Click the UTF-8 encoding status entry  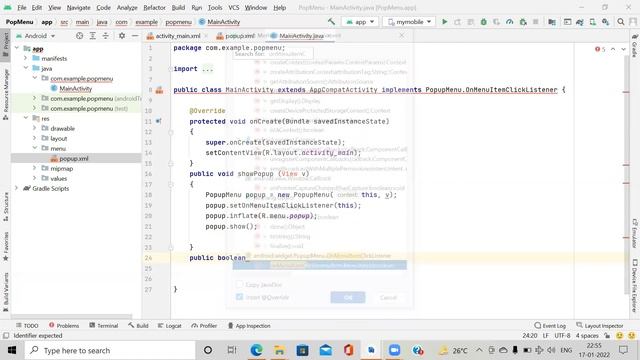point(562,336)
